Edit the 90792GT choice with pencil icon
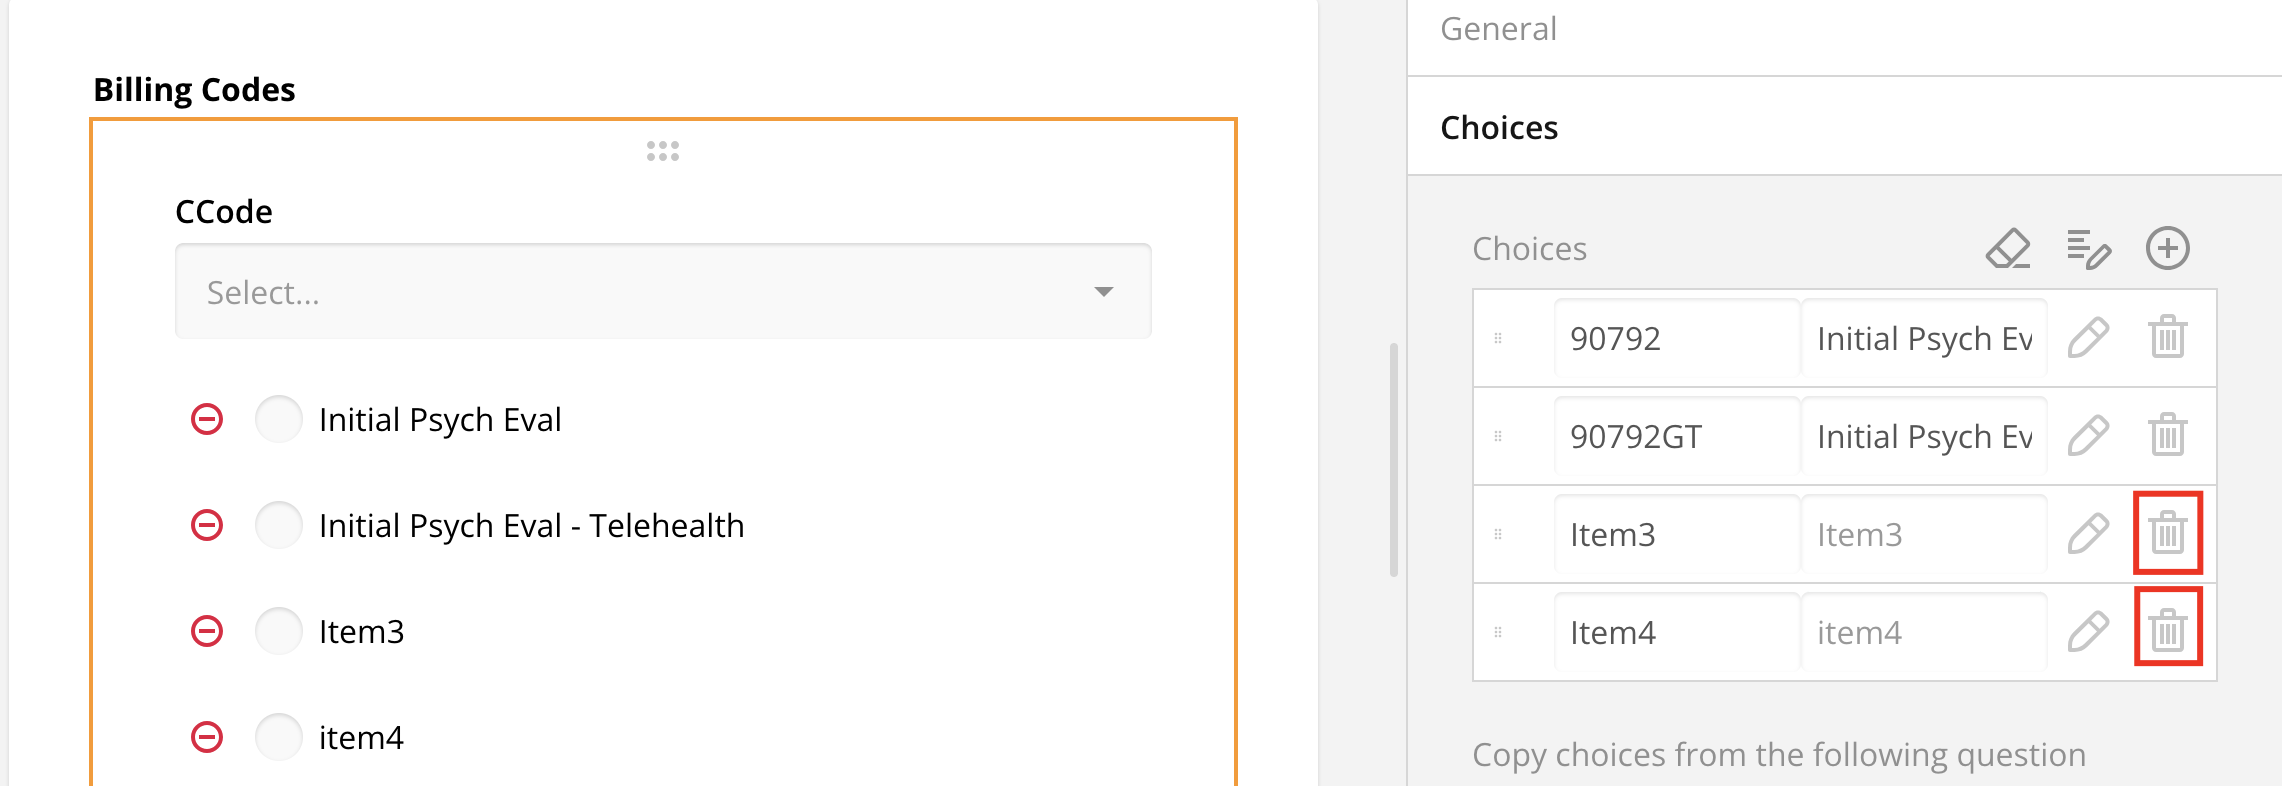The width and height of the screenshot is (2282, 786). [2088, 436]
